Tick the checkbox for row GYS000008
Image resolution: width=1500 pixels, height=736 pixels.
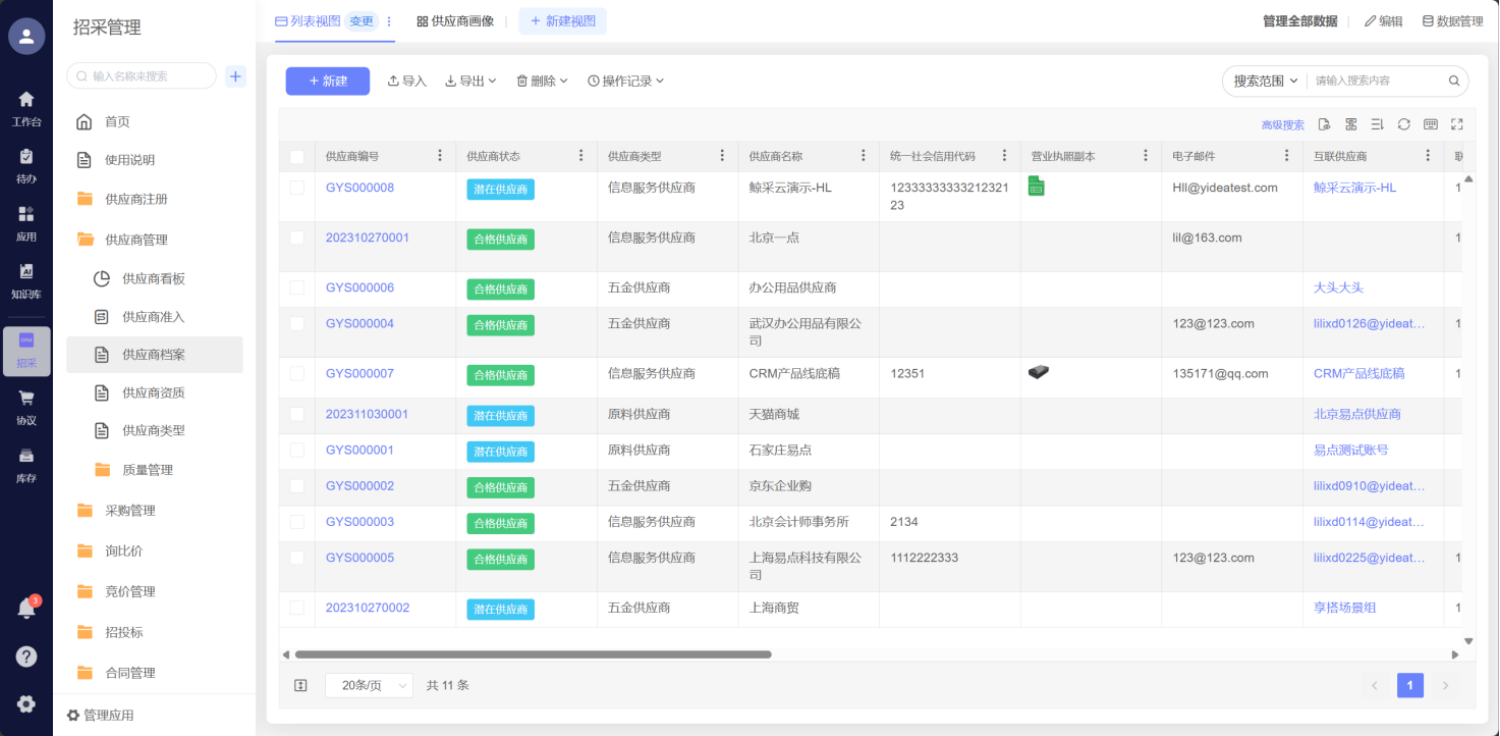coord(297,188)
